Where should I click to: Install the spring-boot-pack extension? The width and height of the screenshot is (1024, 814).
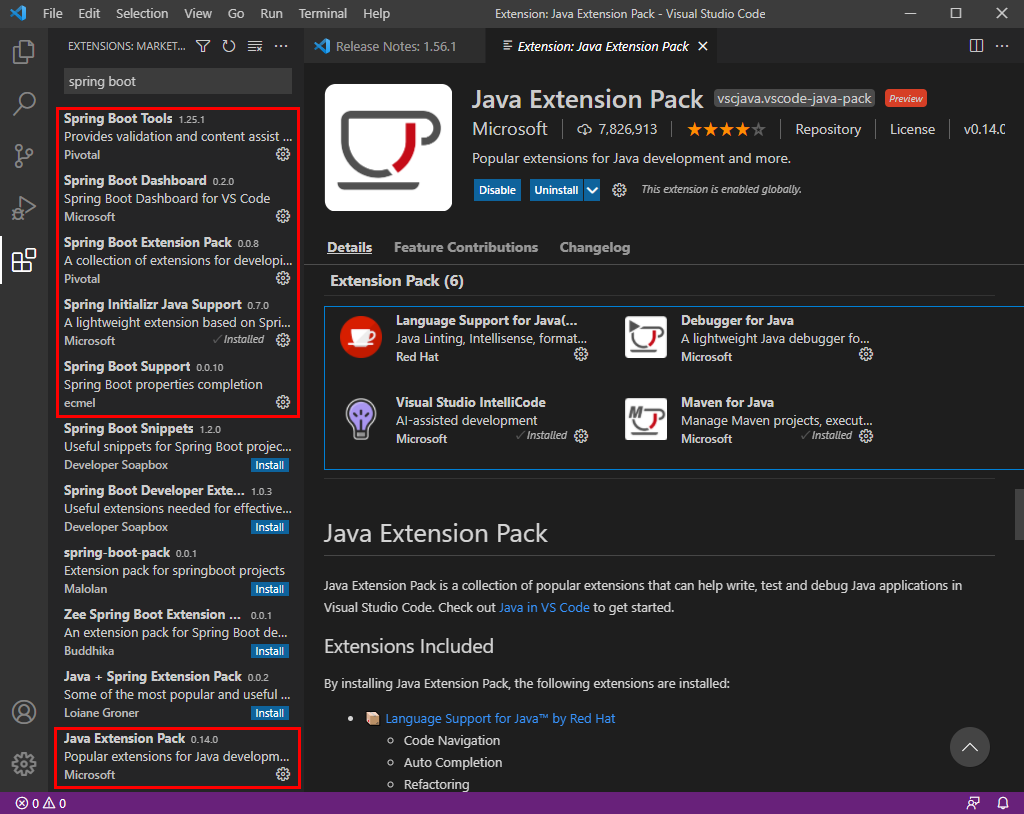pyautogui.click(x=270, y=589)
